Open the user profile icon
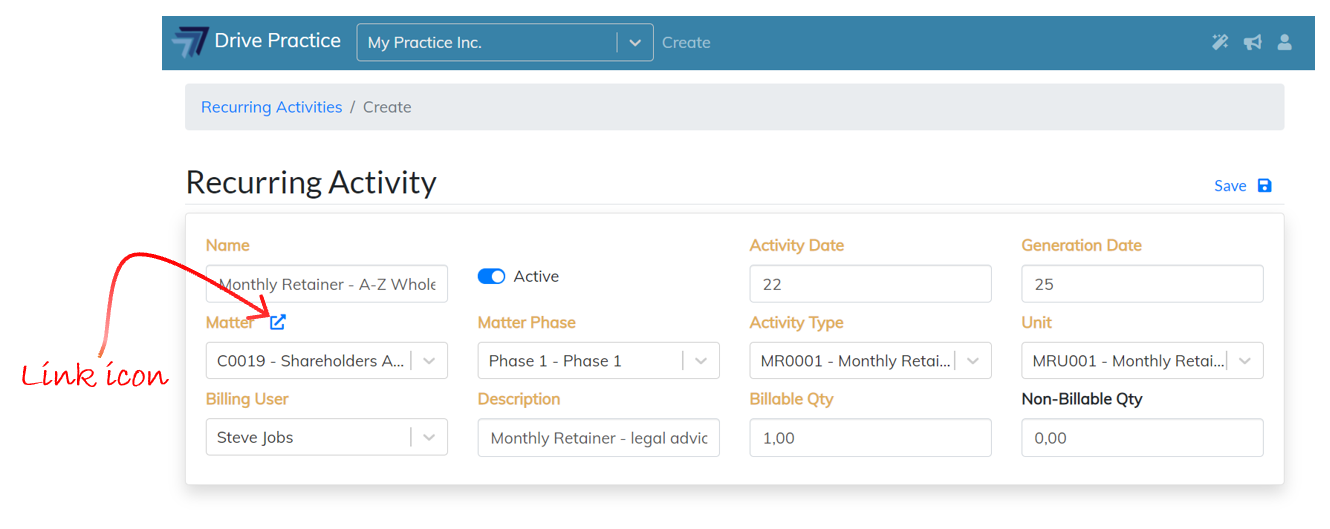The width and height of the screenshot is (1330, 529). point(1285,42)
